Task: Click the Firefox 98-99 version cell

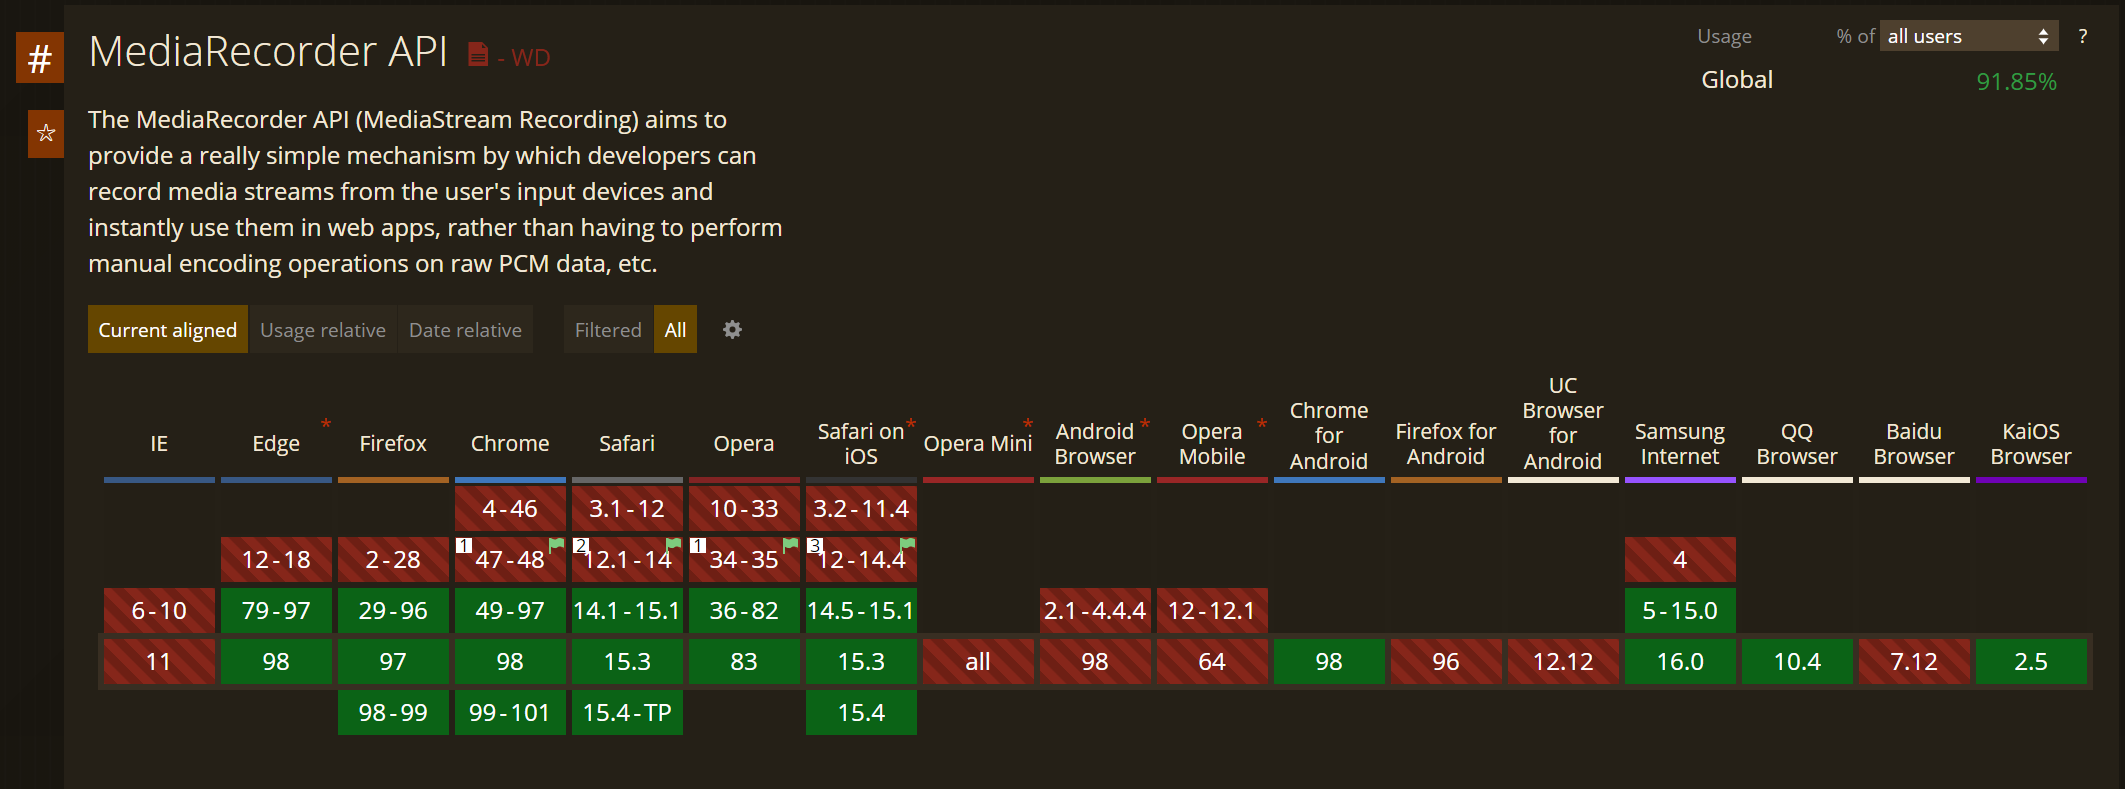Action: pyautogui.click(x=393, y=713)
